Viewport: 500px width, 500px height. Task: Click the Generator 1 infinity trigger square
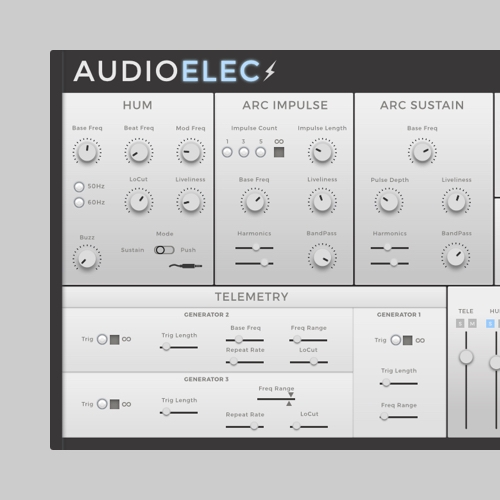pos(407,340)
